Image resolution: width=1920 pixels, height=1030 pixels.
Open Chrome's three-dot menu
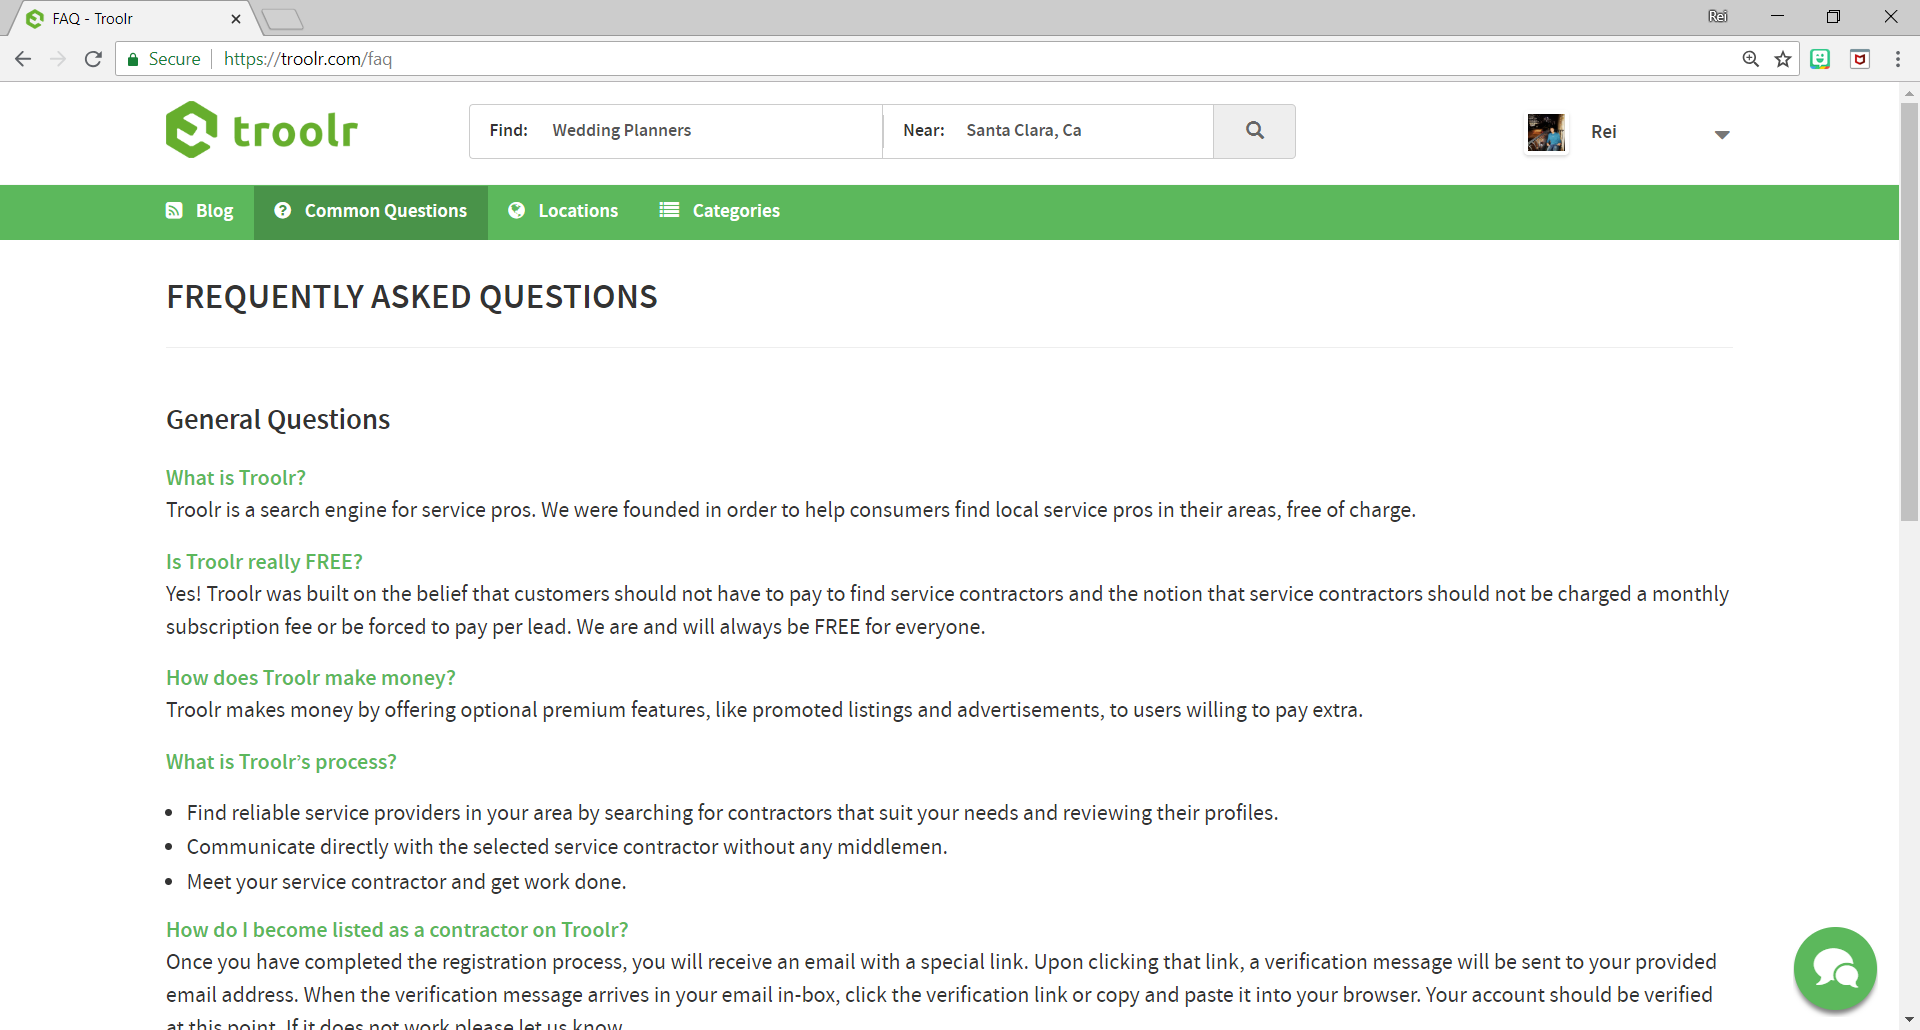1898,59
